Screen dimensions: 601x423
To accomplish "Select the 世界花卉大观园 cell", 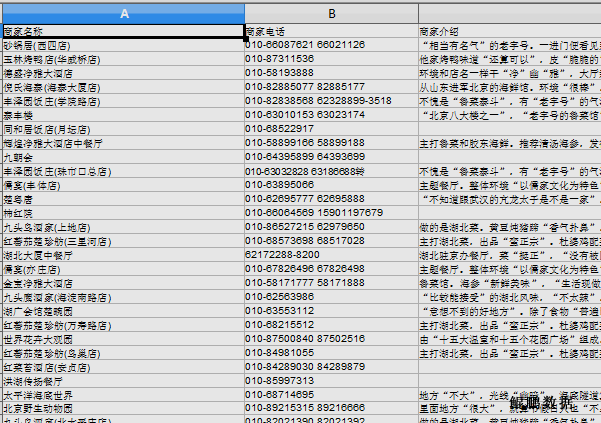I will 123,339.
